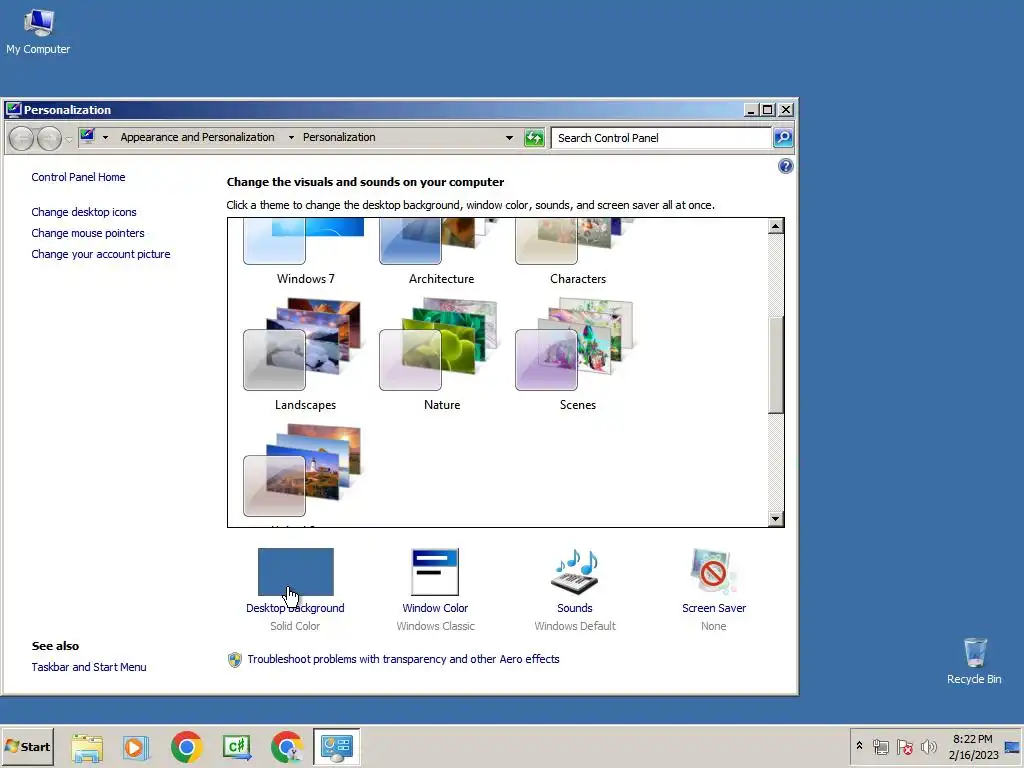Click Personalization window title bar icon

[x=13, y=109]
